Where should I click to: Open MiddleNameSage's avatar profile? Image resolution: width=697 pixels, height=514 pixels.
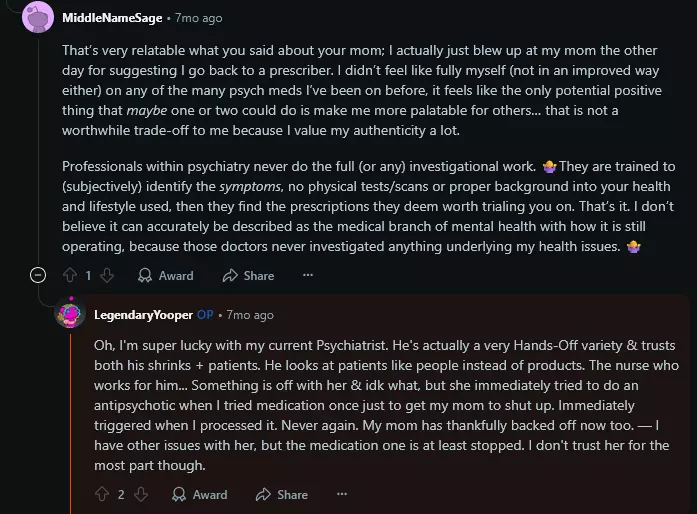(x=39, y=18)
